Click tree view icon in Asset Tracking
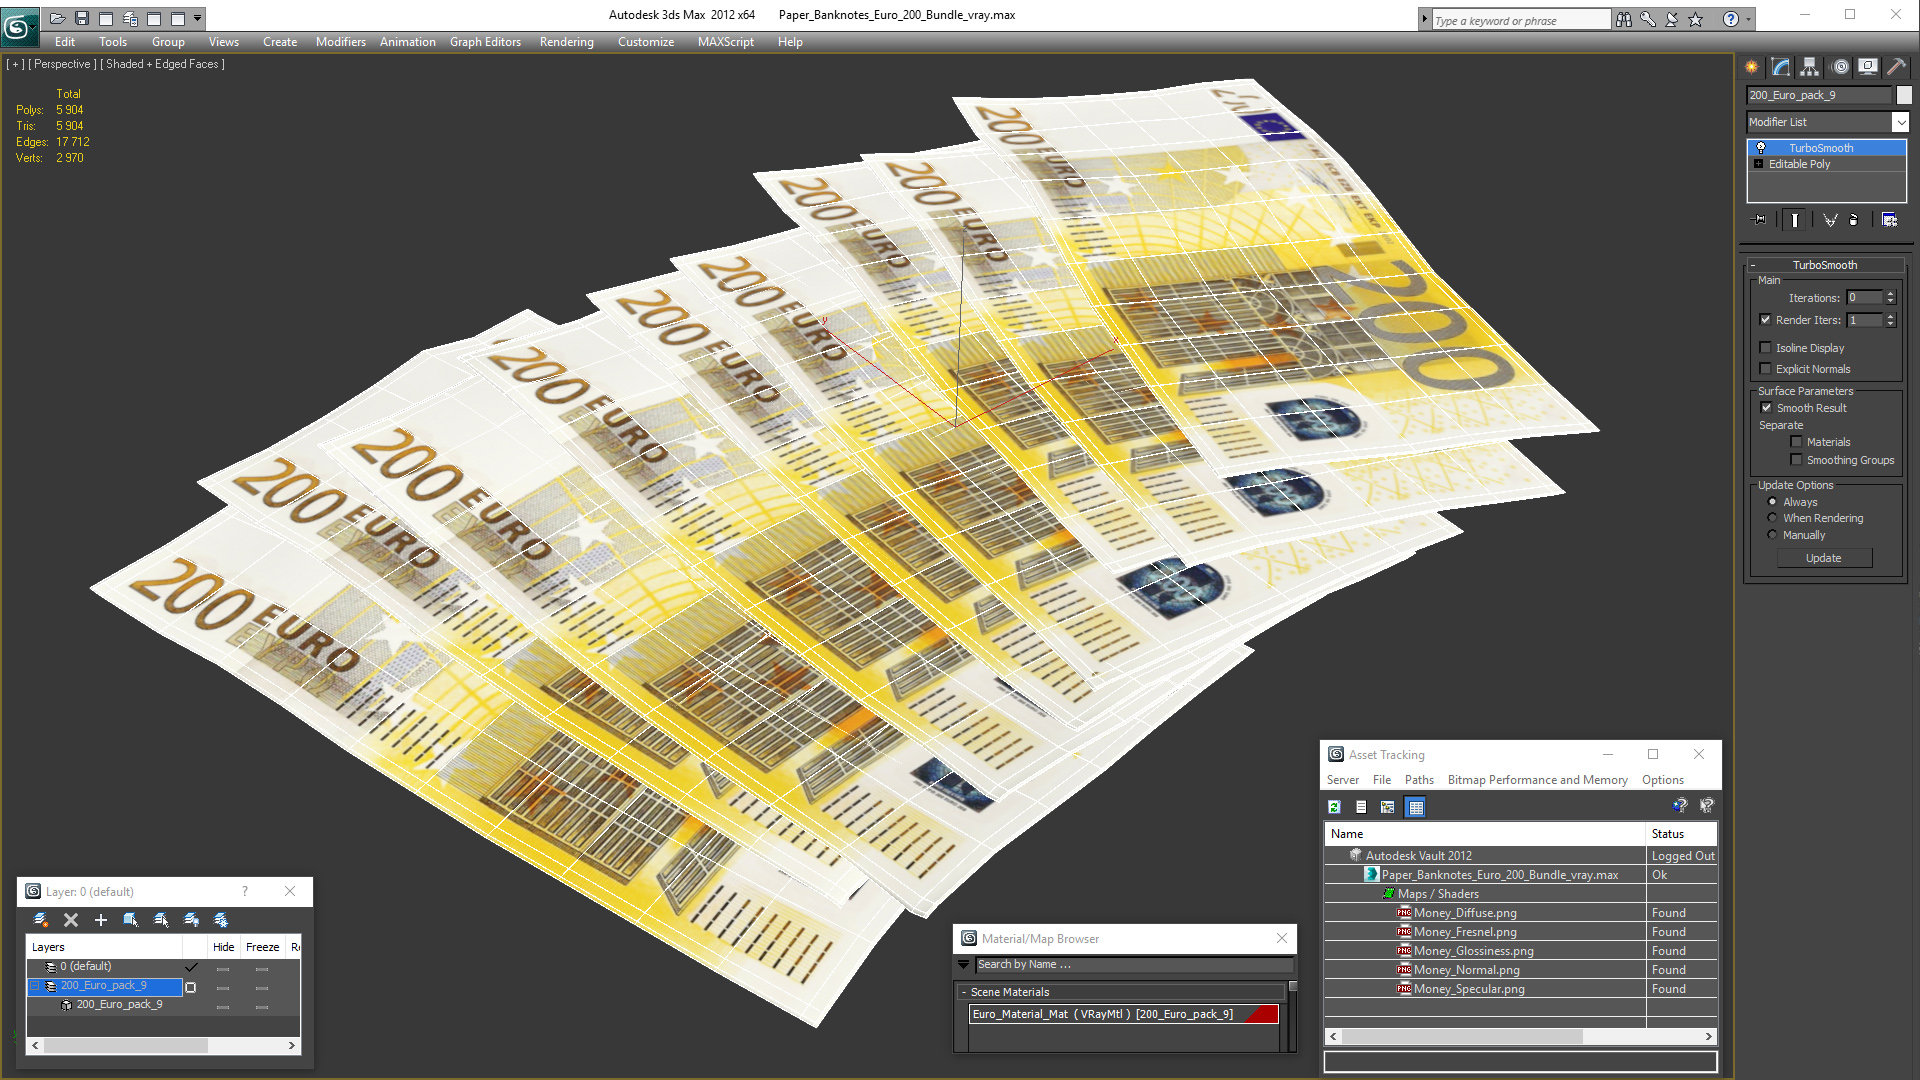This screenshot has width=1920, height=1080. click(x=1388, y=807)
